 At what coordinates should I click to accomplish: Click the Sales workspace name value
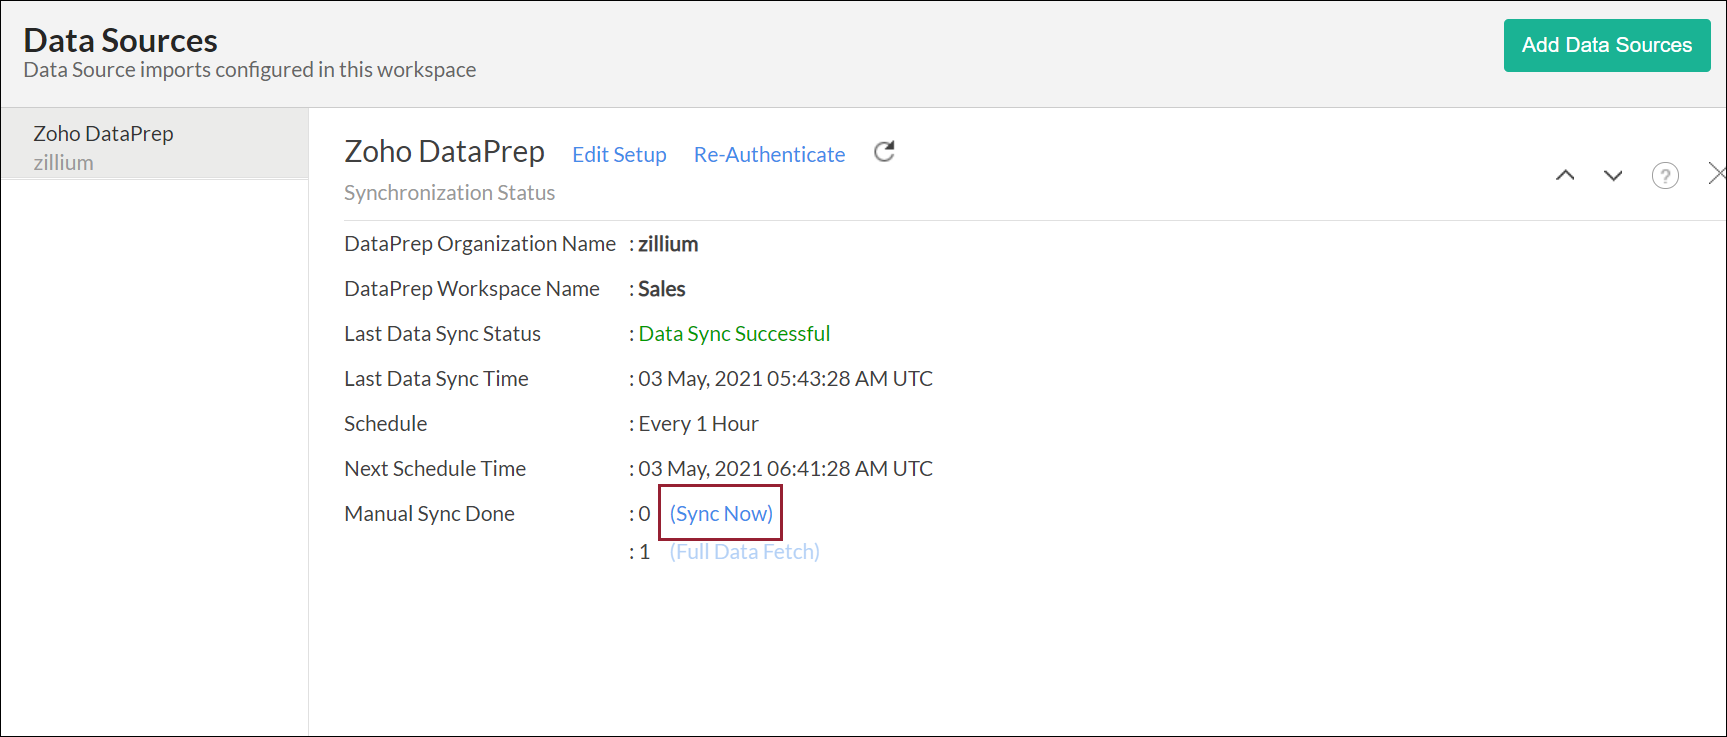661,289
